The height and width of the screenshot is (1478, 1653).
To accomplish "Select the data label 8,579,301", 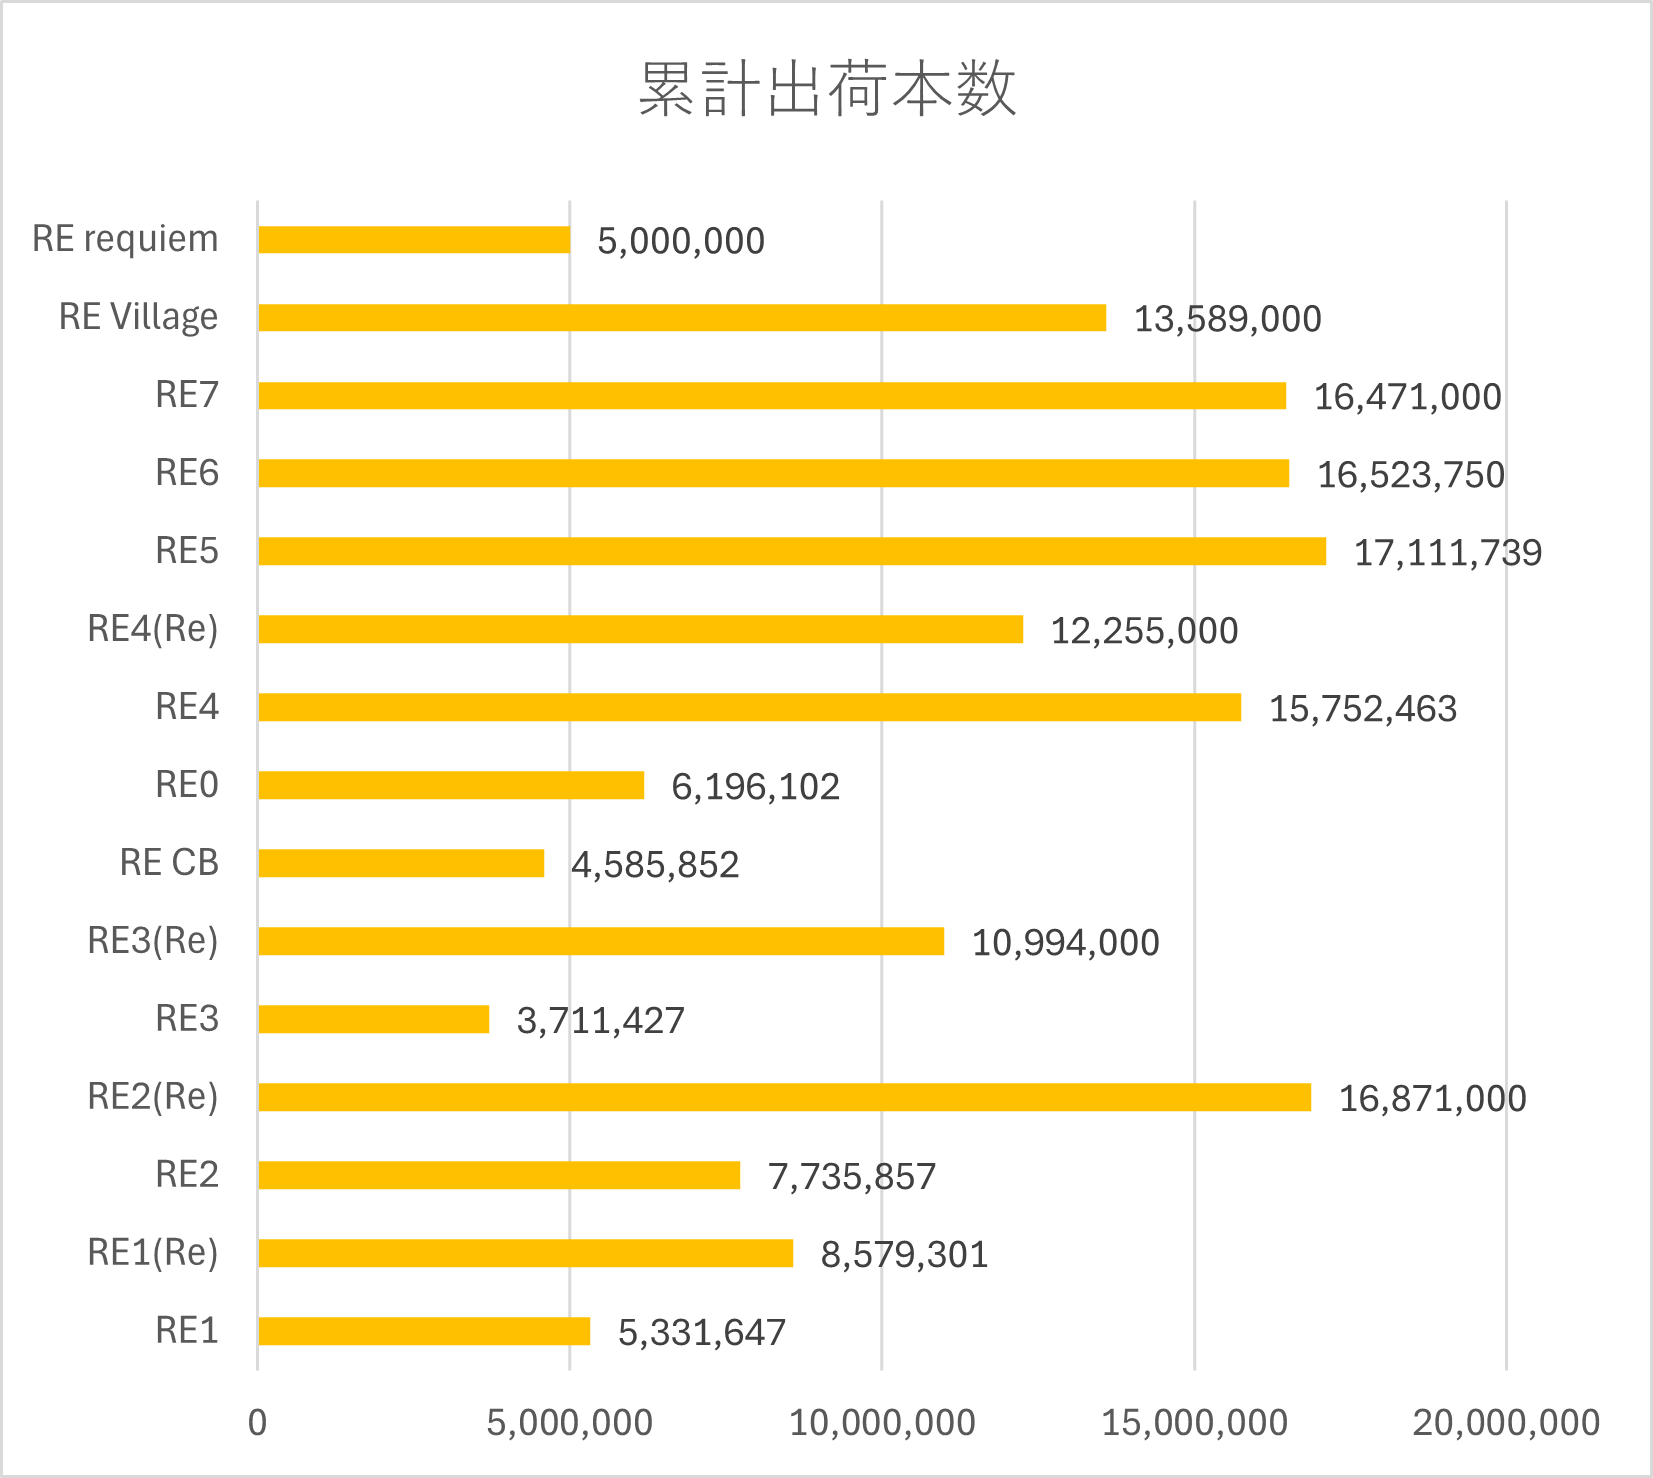I will pyautogui.click(x=904, y=1255).
